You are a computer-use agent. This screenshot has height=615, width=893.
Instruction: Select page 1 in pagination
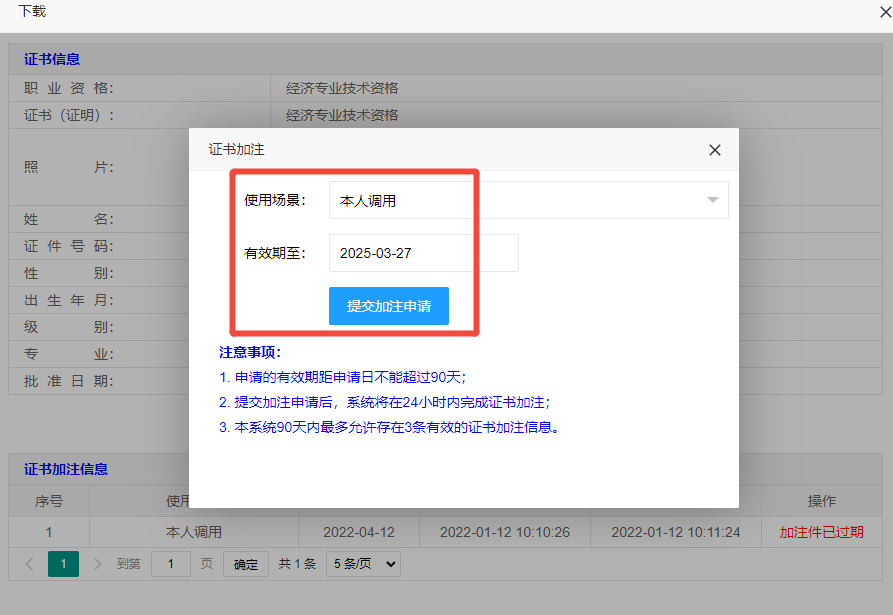point(63,564)
